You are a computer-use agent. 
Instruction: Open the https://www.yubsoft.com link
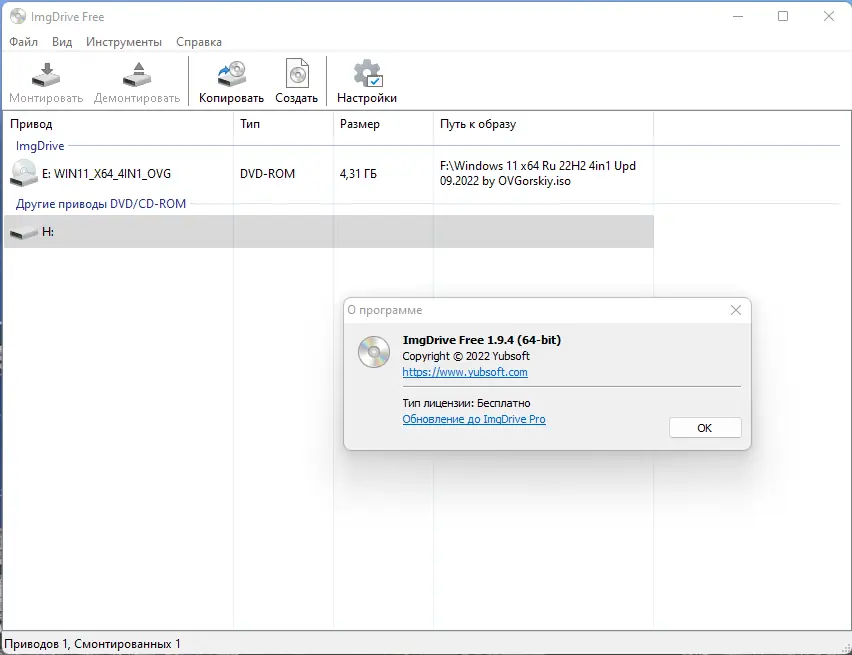(x=465, y=372)
